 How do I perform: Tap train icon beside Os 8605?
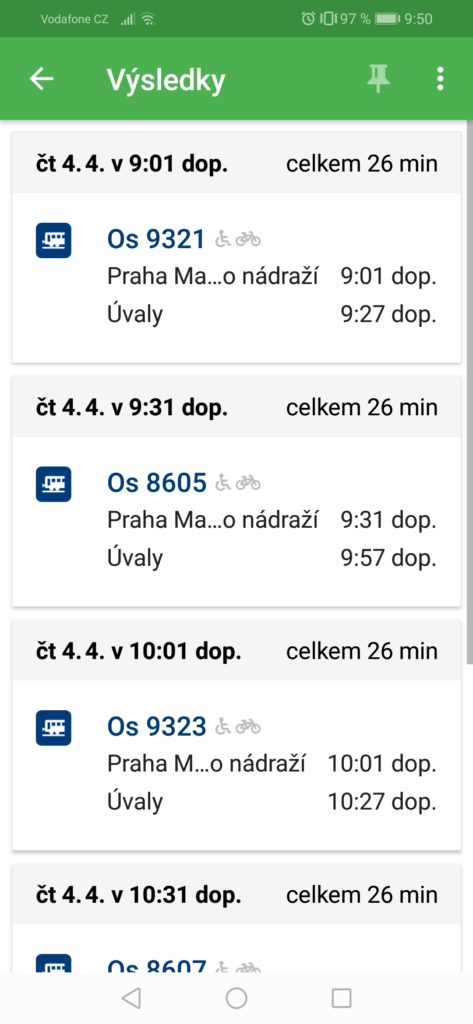(54, 484)
